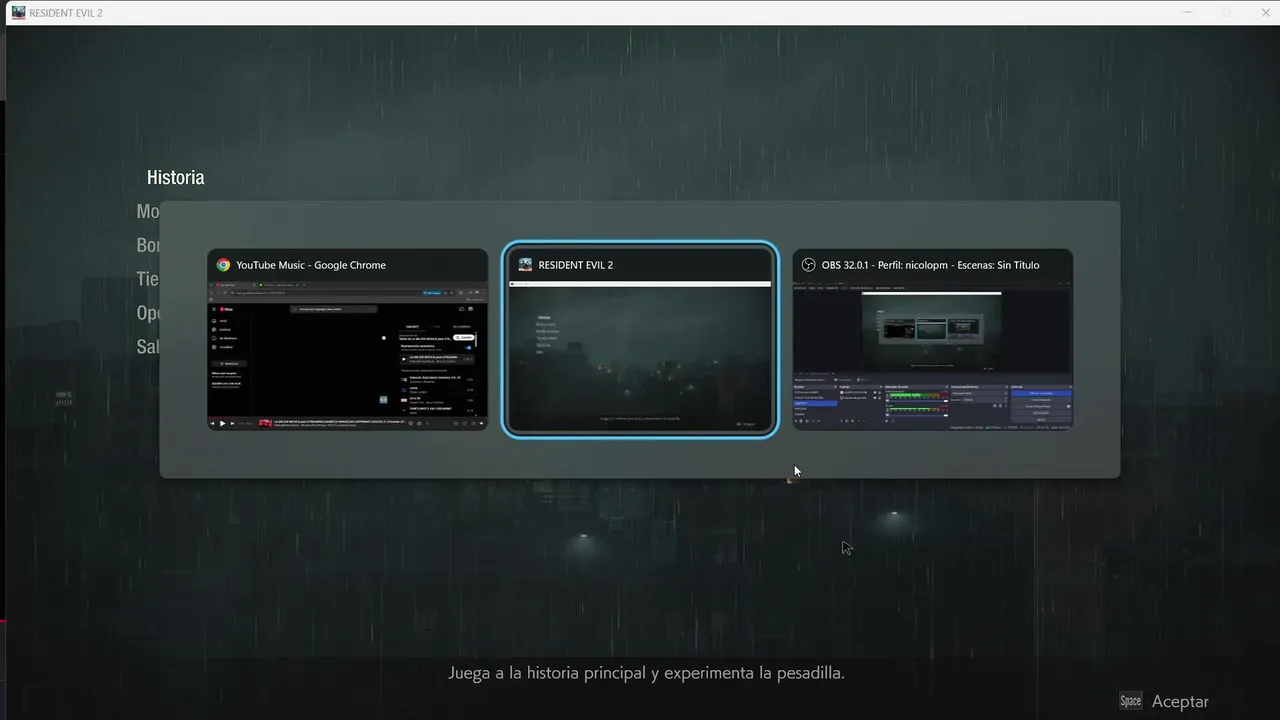Click the "Juega a la historia principal" description text
Viewport: 1280px width, 720px height.
(646, 673)
